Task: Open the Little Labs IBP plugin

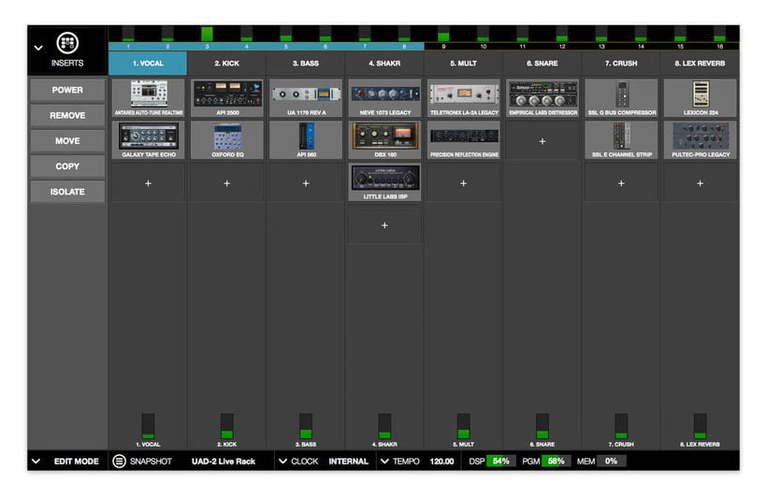Action: (385, 182)
